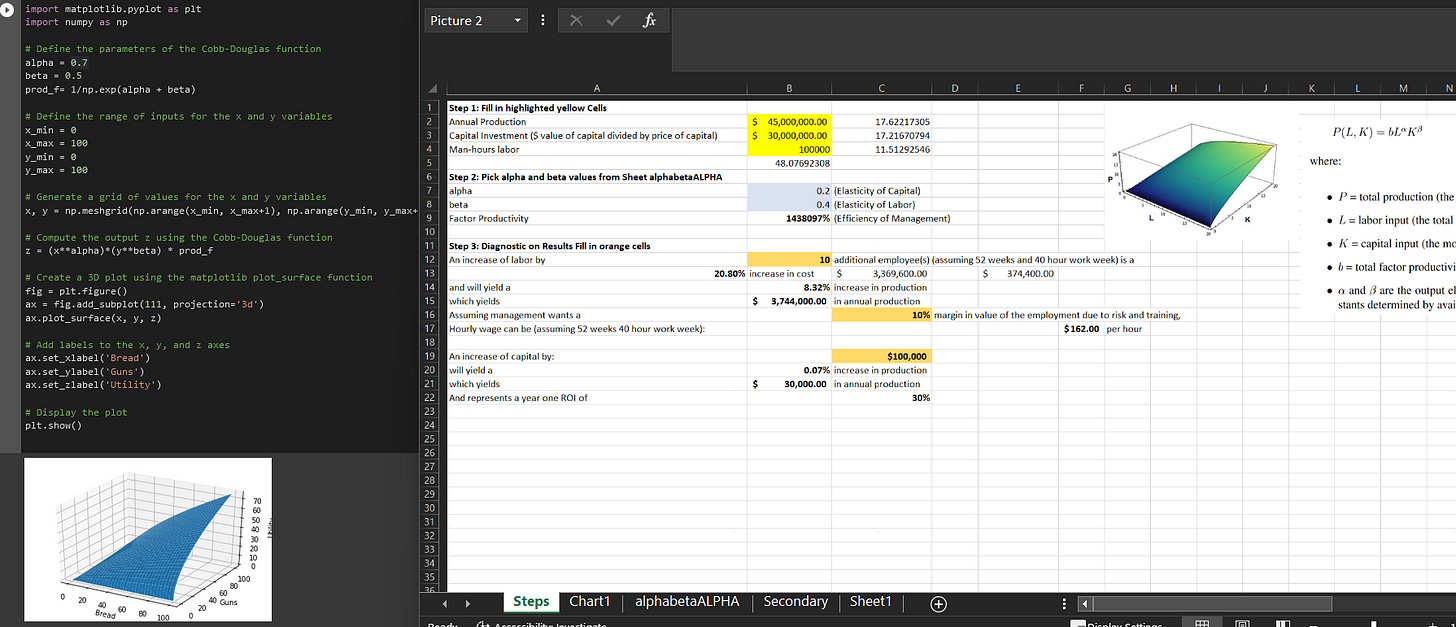Add a new sheet with plus icon

[x=938, y=603]
